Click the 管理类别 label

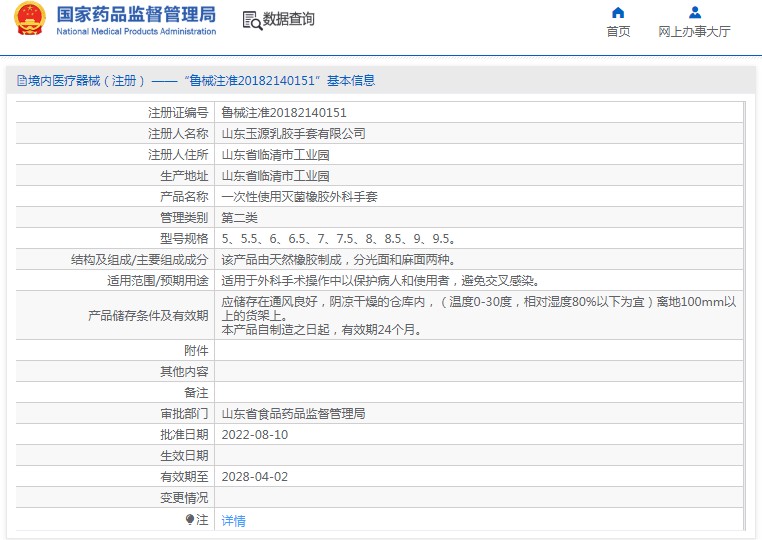pyautogui.click(x=184, y=218)
